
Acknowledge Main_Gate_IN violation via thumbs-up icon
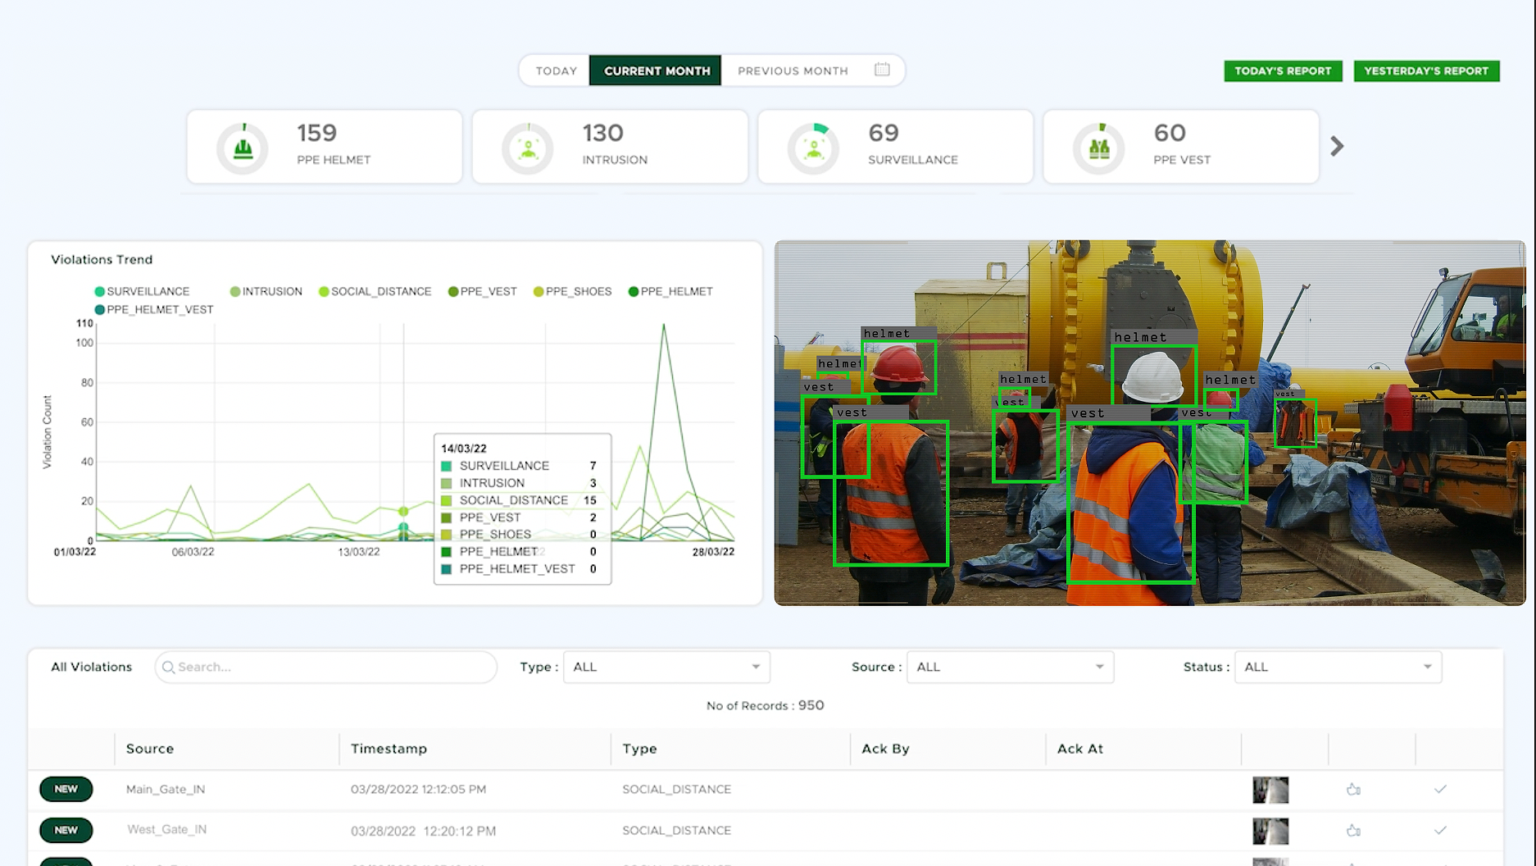point(1354,789)
